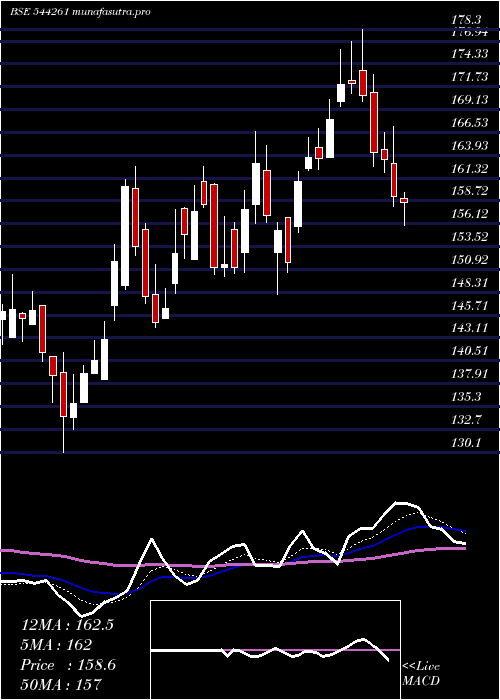Click the 161.32 price level label
Screen dimensions: 500x700
(470, 168)
